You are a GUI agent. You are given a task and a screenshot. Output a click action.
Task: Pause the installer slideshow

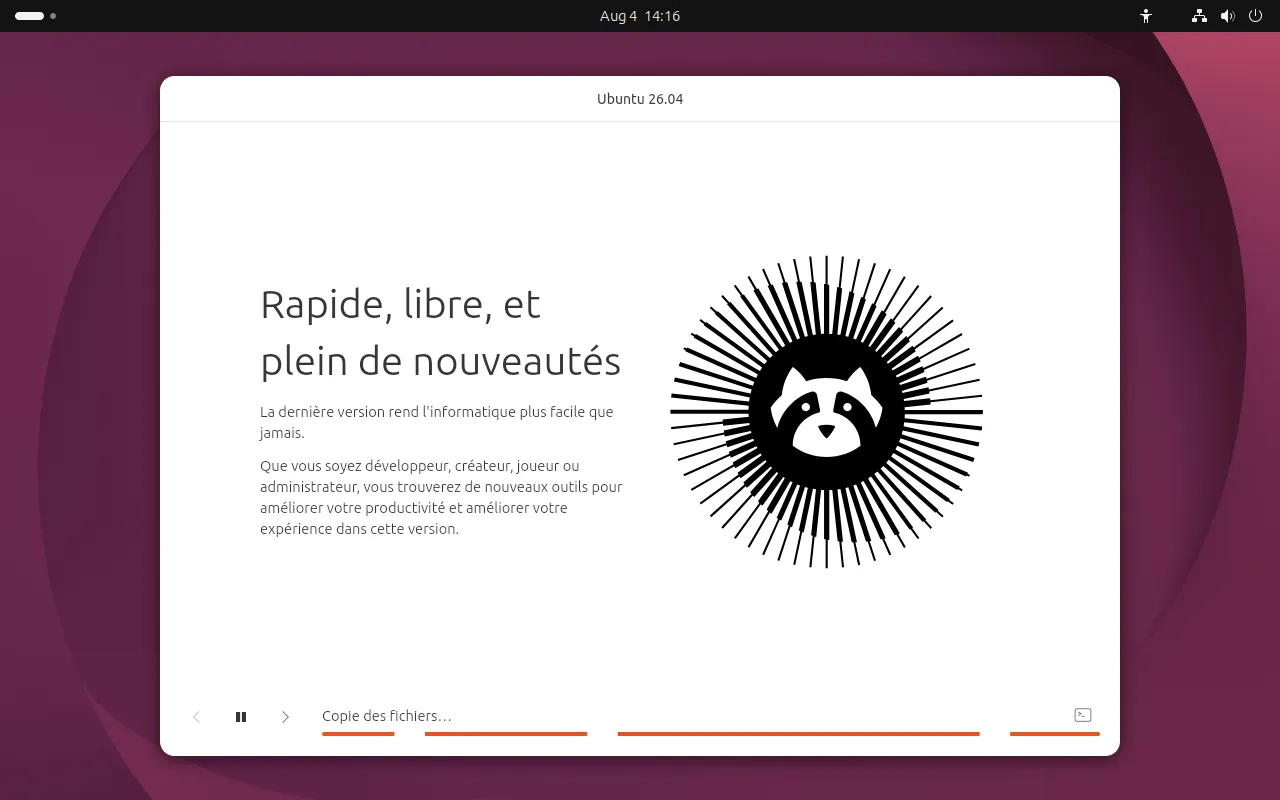click(x=241, y=717)
